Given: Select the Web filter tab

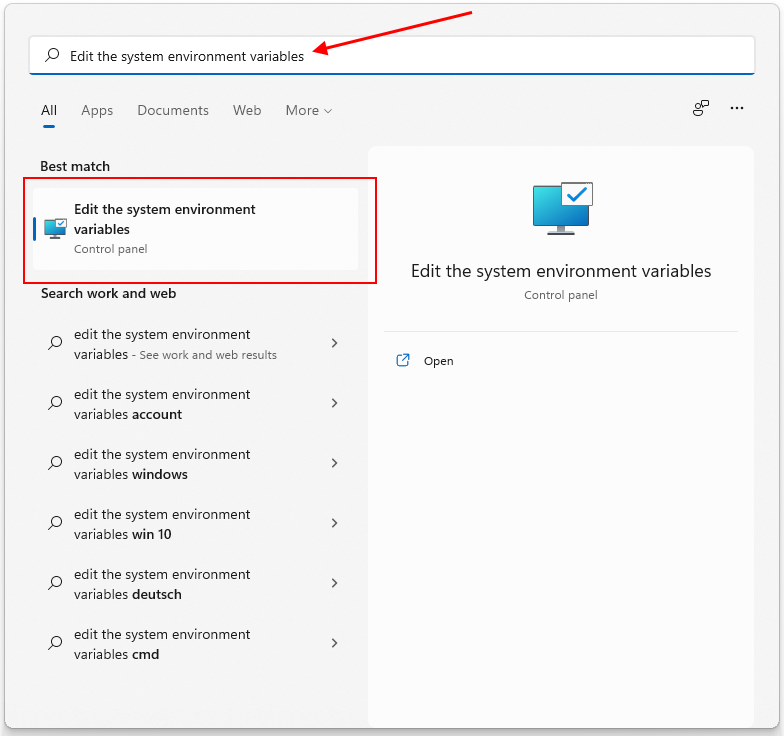Looking at the screenshot, I should click(247, 110).
